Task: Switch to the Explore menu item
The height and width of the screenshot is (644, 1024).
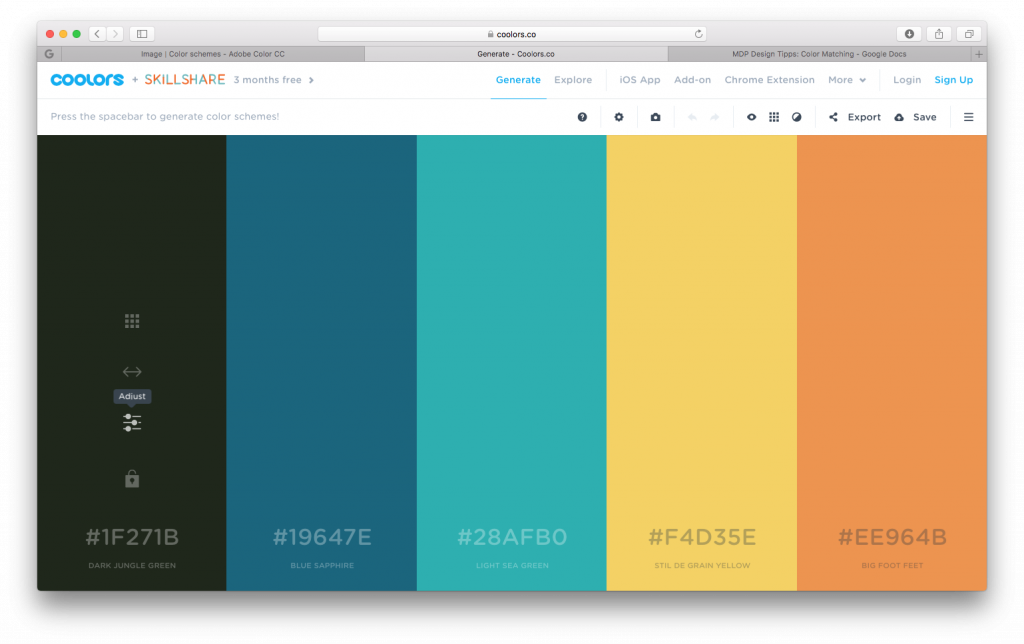Action: click(572, 80)
